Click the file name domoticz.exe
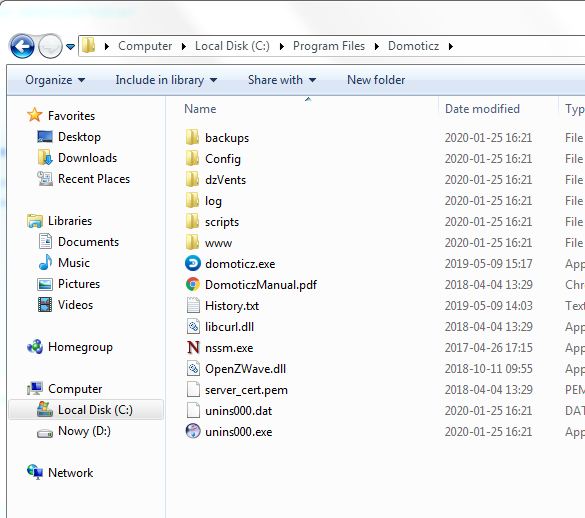Viewport: 585px width, 518px height. click(x=240, y=264)
